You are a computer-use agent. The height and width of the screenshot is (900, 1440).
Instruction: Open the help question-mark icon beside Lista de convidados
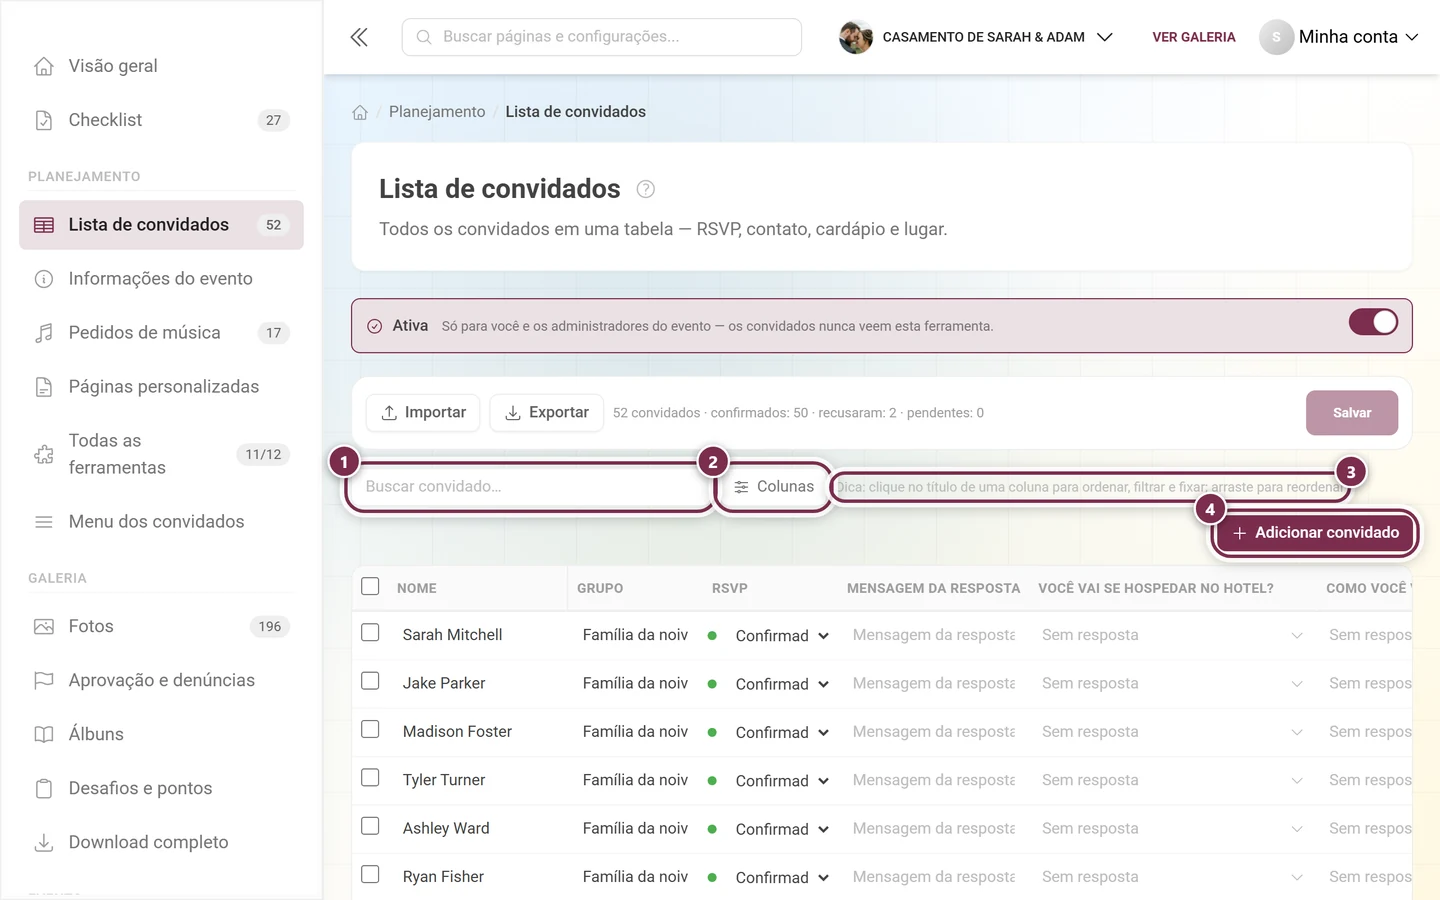[646, 189]
